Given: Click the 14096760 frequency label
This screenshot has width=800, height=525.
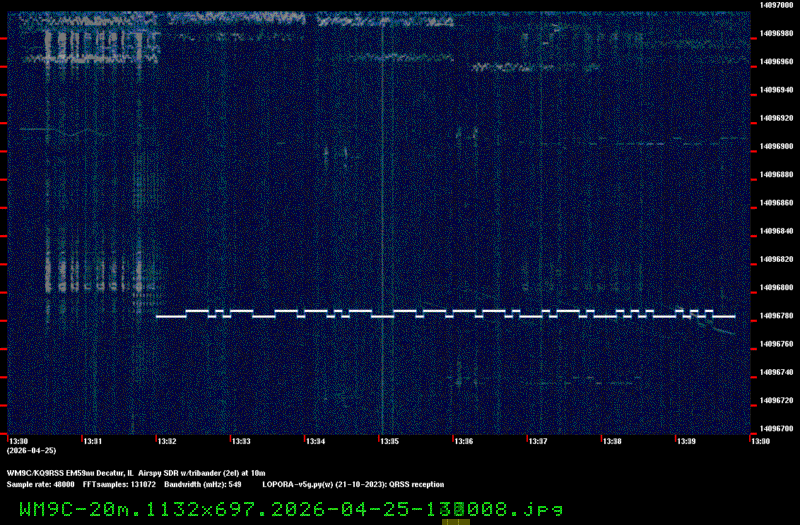Looking at the screenshot, I should (x=776, y=344).
